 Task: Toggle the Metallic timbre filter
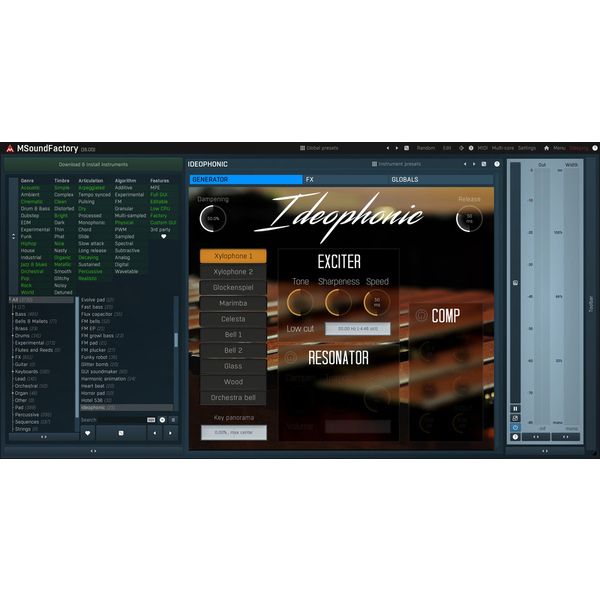click(62, 265)
